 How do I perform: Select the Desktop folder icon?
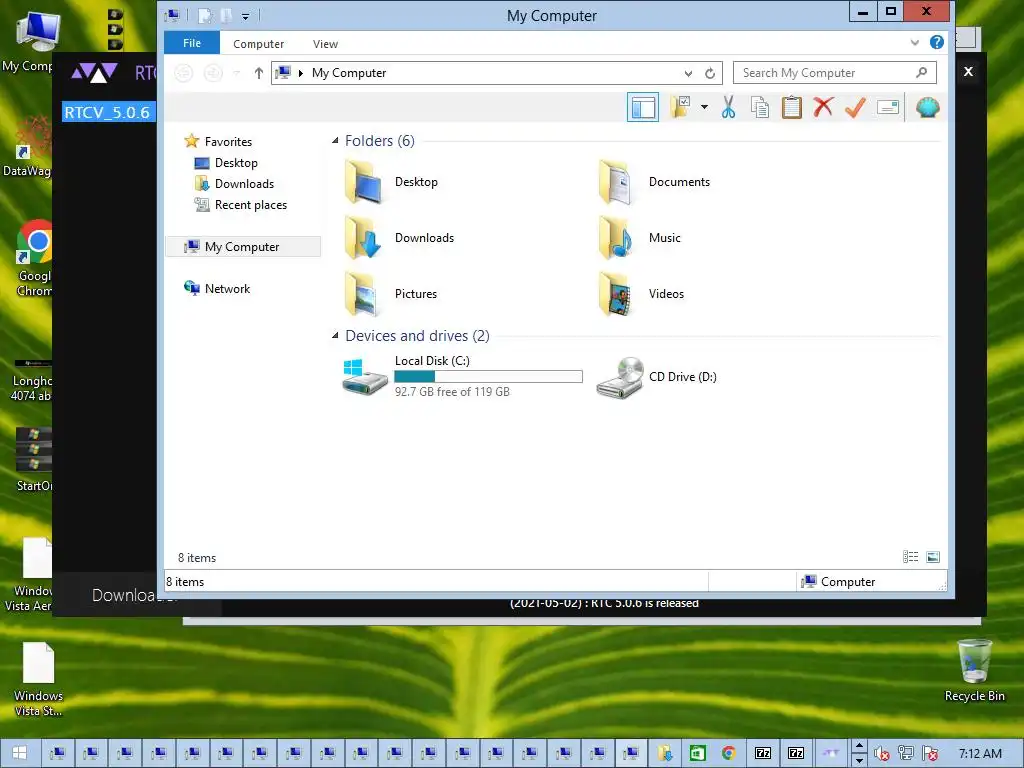coord(363,182)
